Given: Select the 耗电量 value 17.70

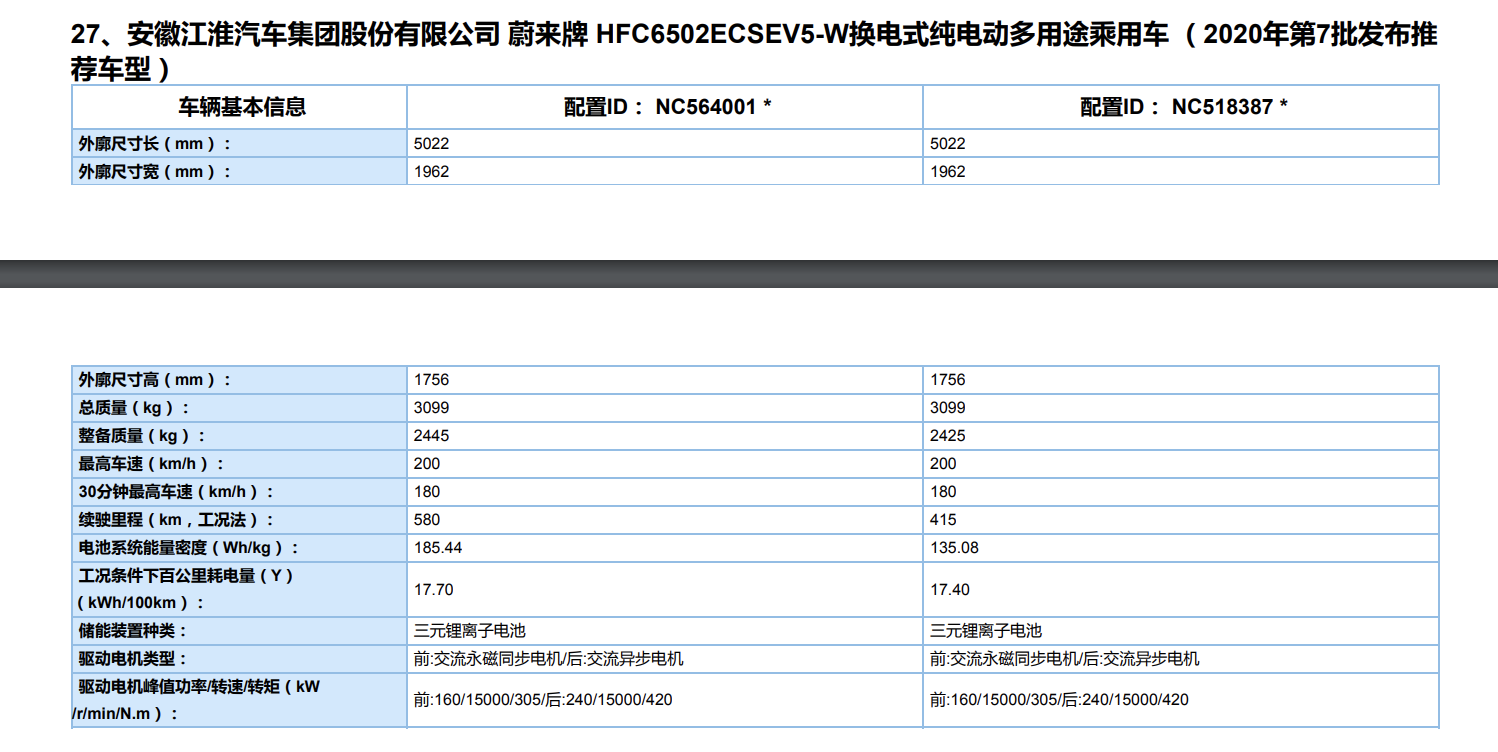Looking at the screenshot, I should [434, 590].
